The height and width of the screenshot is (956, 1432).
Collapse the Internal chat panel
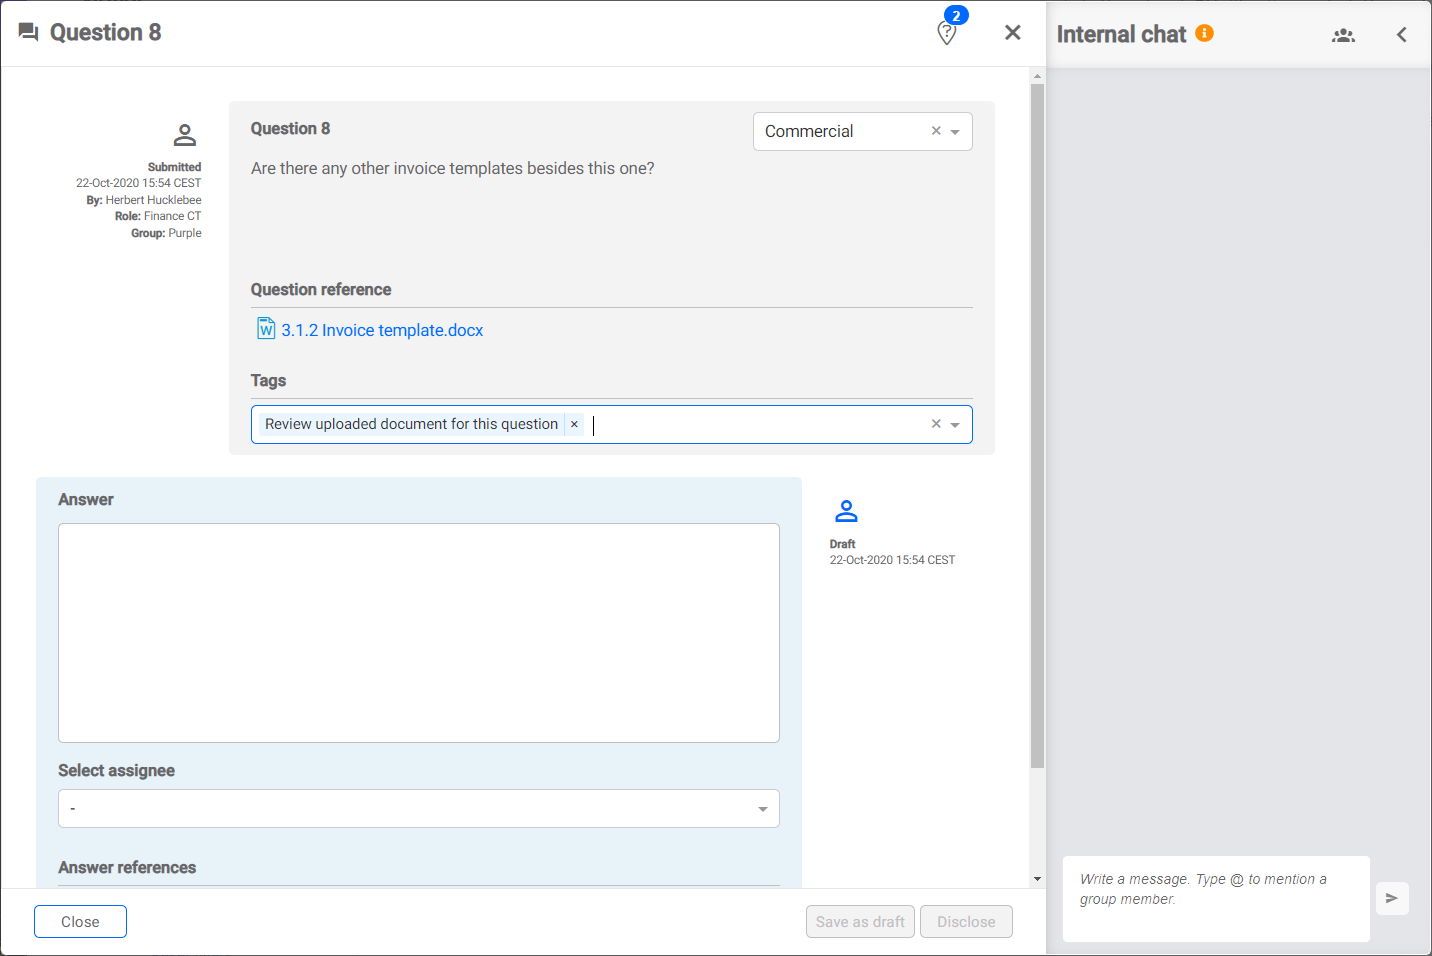click(1401, 35)
